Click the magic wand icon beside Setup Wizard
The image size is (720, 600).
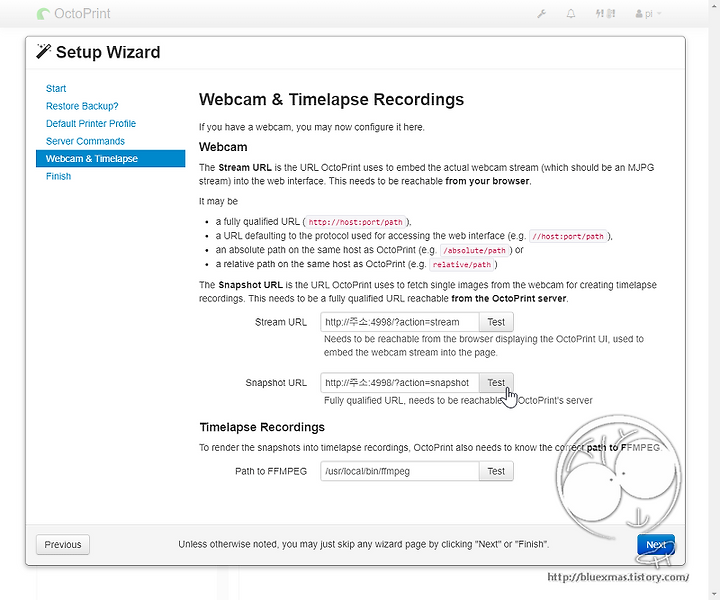point(44,51)
